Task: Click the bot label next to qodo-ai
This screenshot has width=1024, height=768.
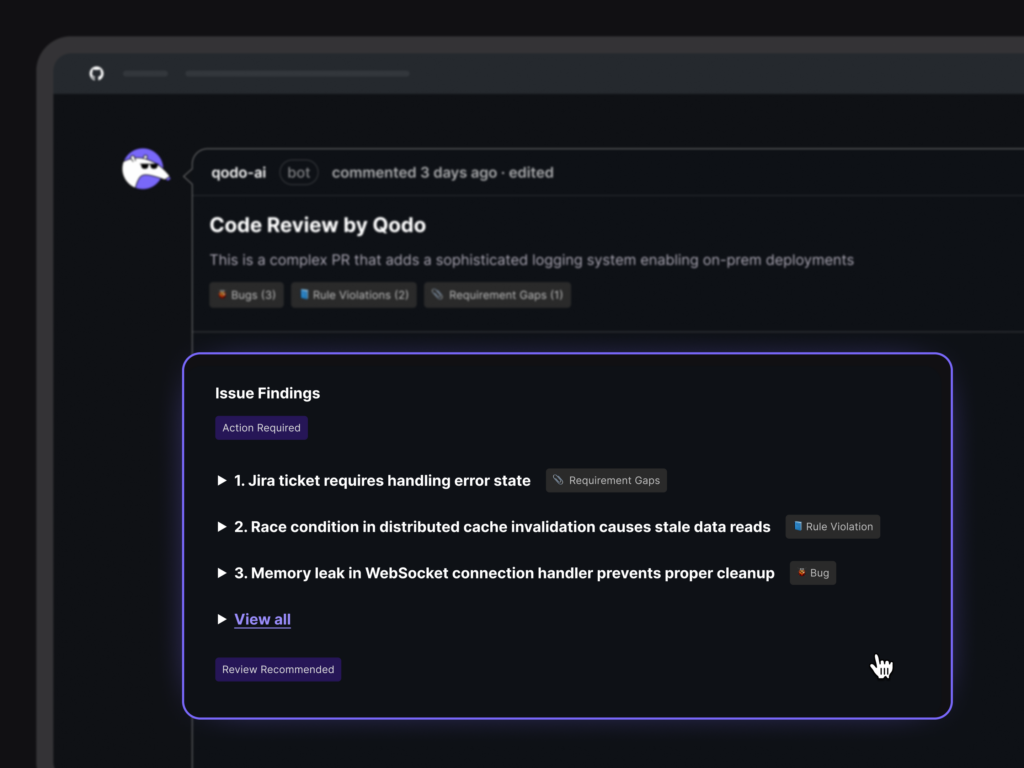Action: [x=298, y=173]
